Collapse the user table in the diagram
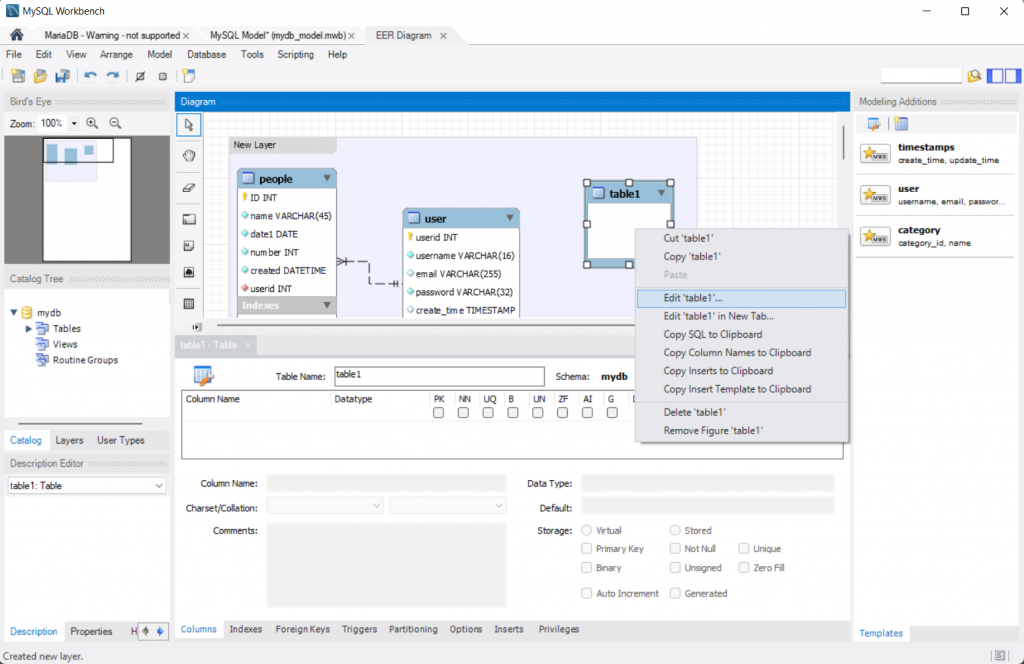Viewport: 1024px width, 664px height. (509, 217)
